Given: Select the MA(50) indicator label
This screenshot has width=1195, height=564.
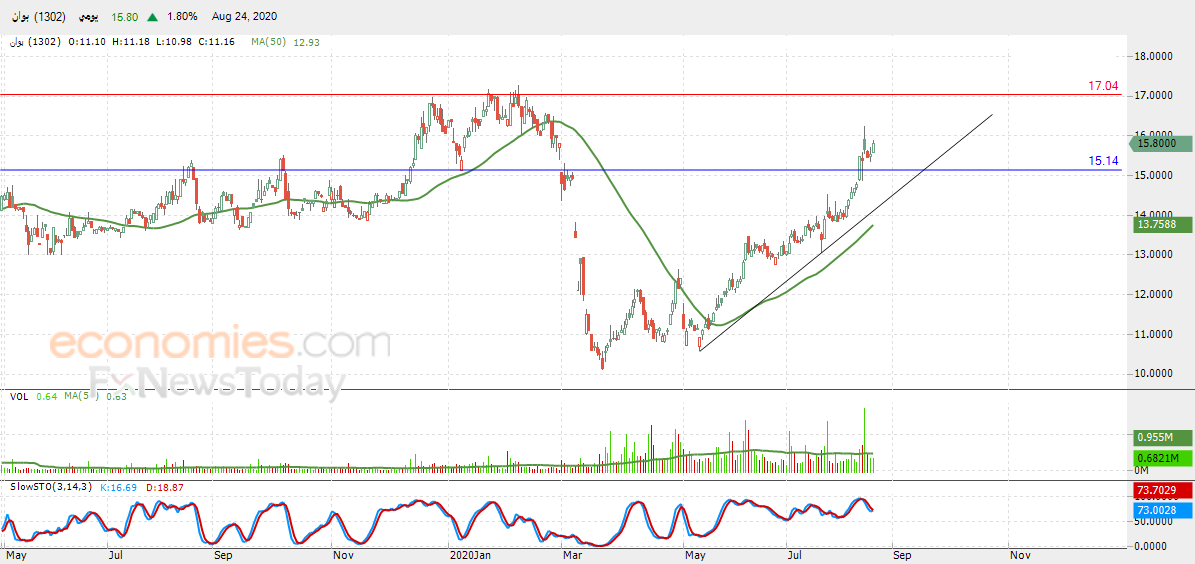Looking at the screenshot, I should [x=268, y=43].
